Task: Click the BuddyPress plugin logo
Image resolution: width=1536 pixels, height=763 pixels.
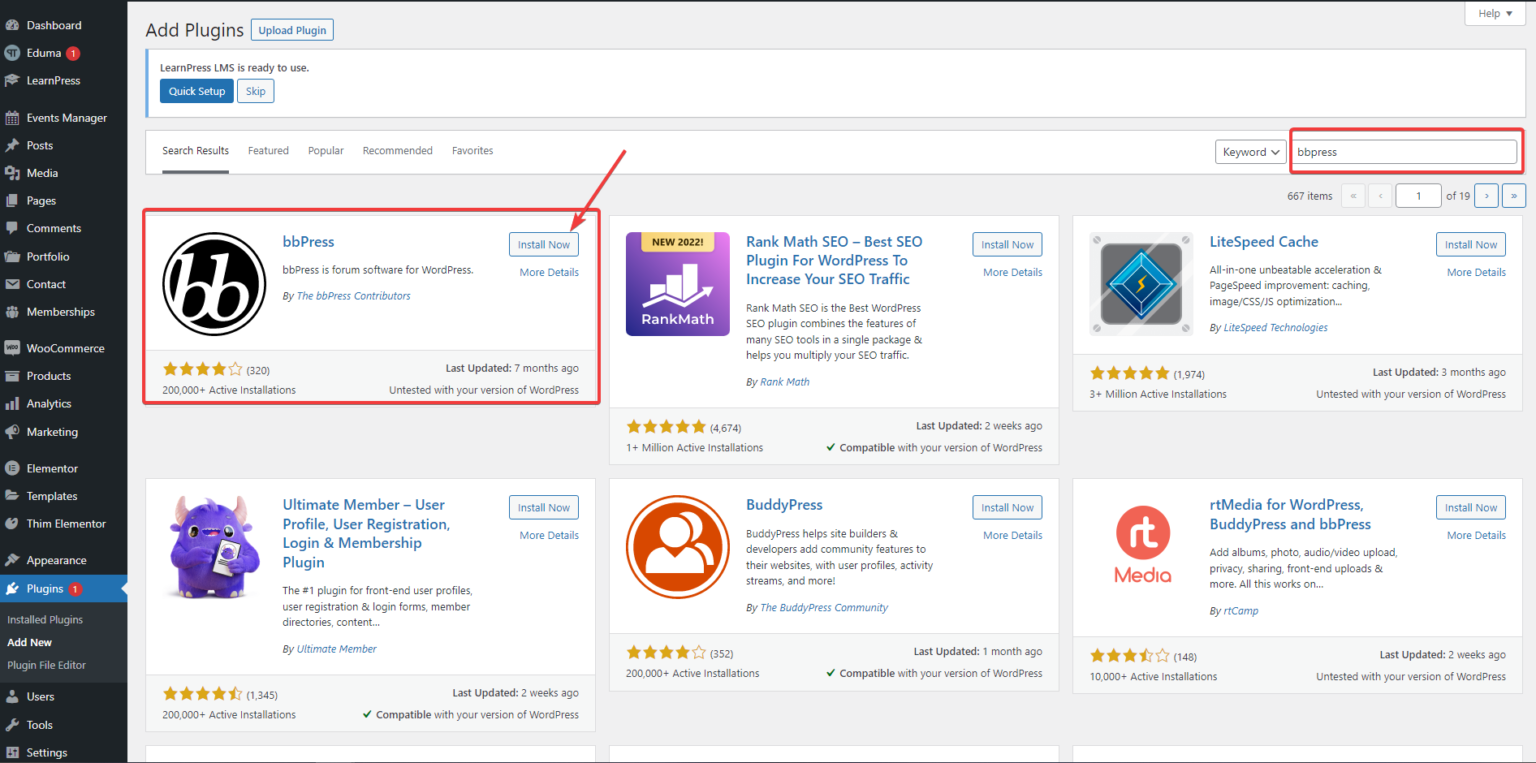Action: click(678, 547)
